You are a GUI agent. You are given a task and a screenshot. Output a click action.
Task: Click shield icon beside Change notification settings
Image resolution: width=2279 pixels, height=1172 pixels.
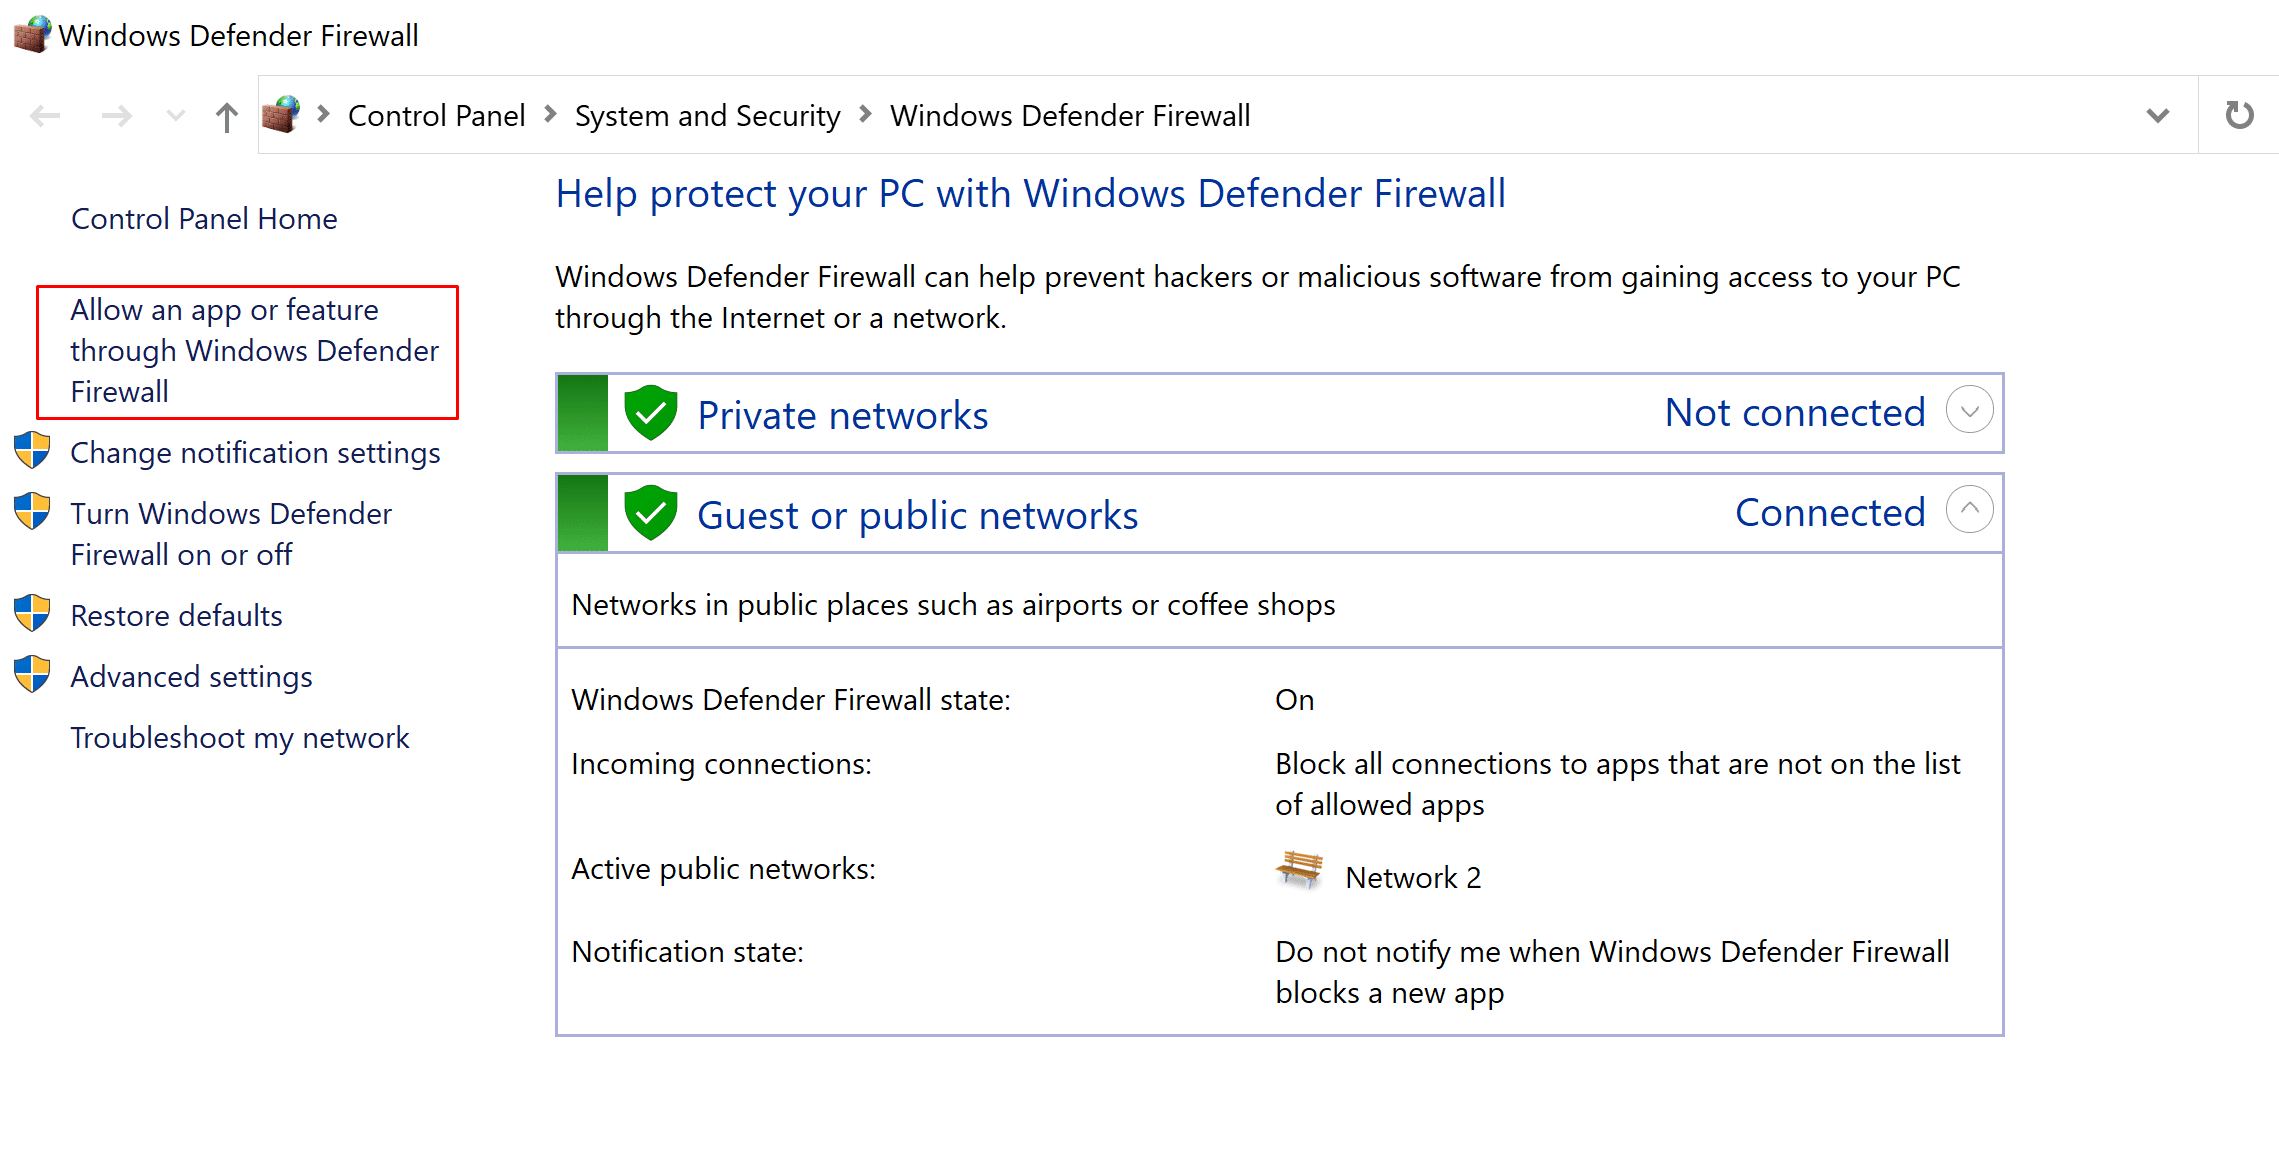[32, 451]
